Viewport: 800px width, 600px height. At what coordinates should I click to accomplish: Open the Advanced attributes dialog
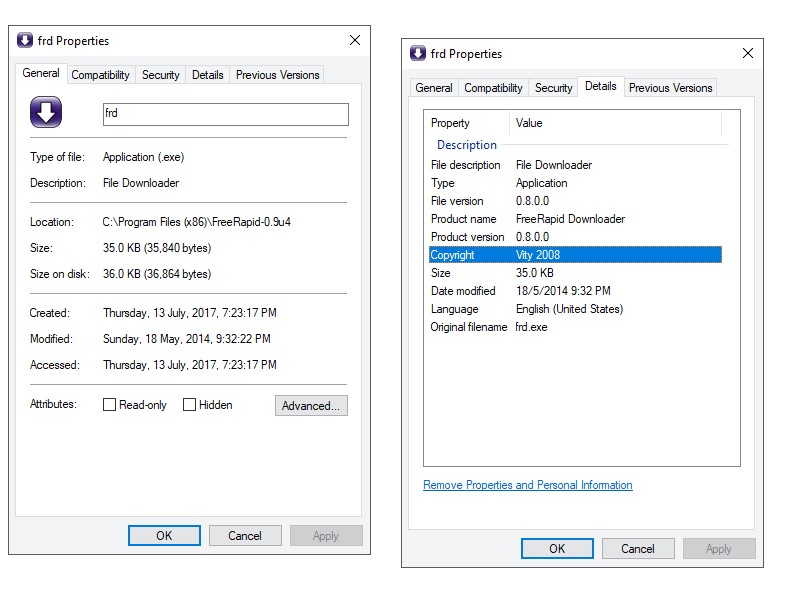[311, 405]
